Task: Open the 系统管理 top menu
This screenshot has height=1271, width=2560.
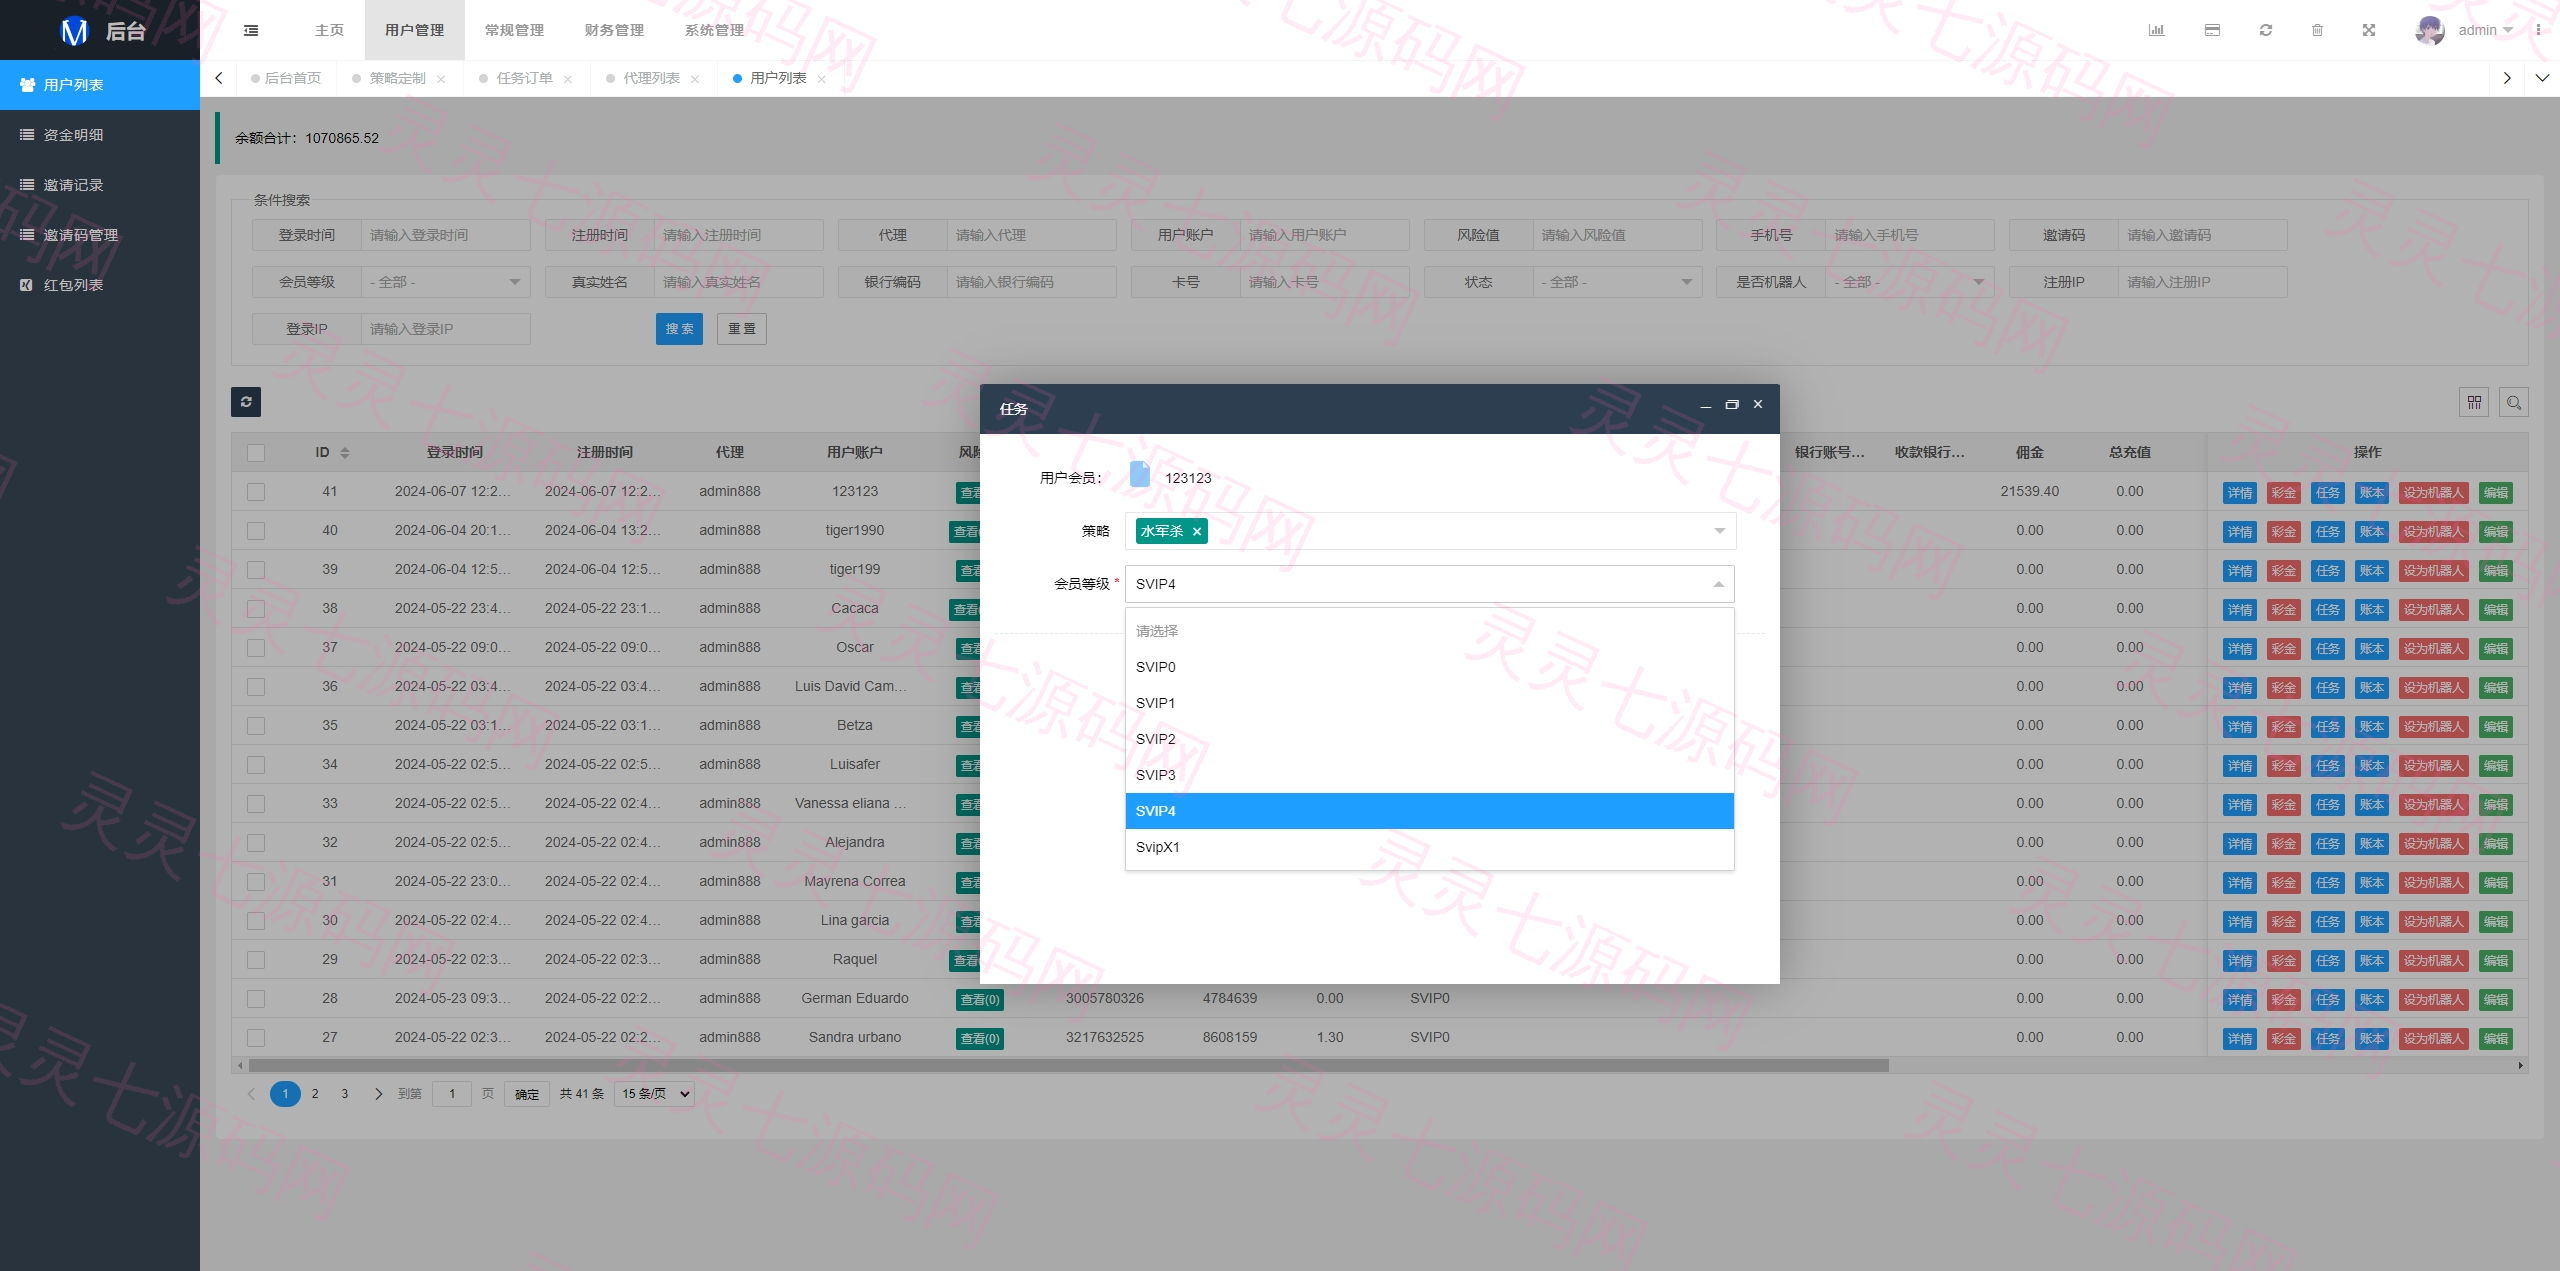Action: [x=714, y=30]
